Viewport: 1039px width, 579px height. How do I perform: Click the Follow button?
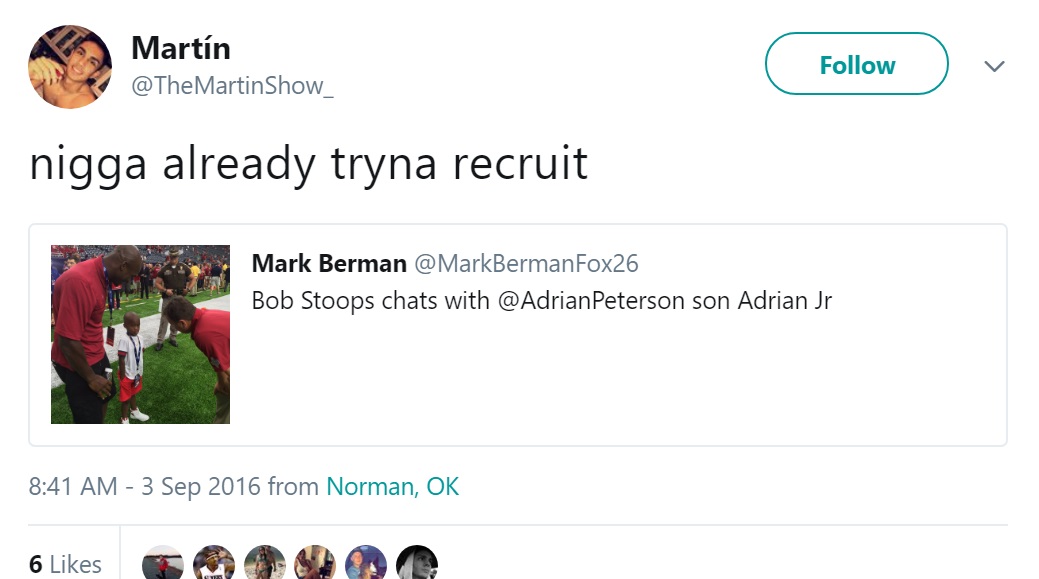pos(856,64)
